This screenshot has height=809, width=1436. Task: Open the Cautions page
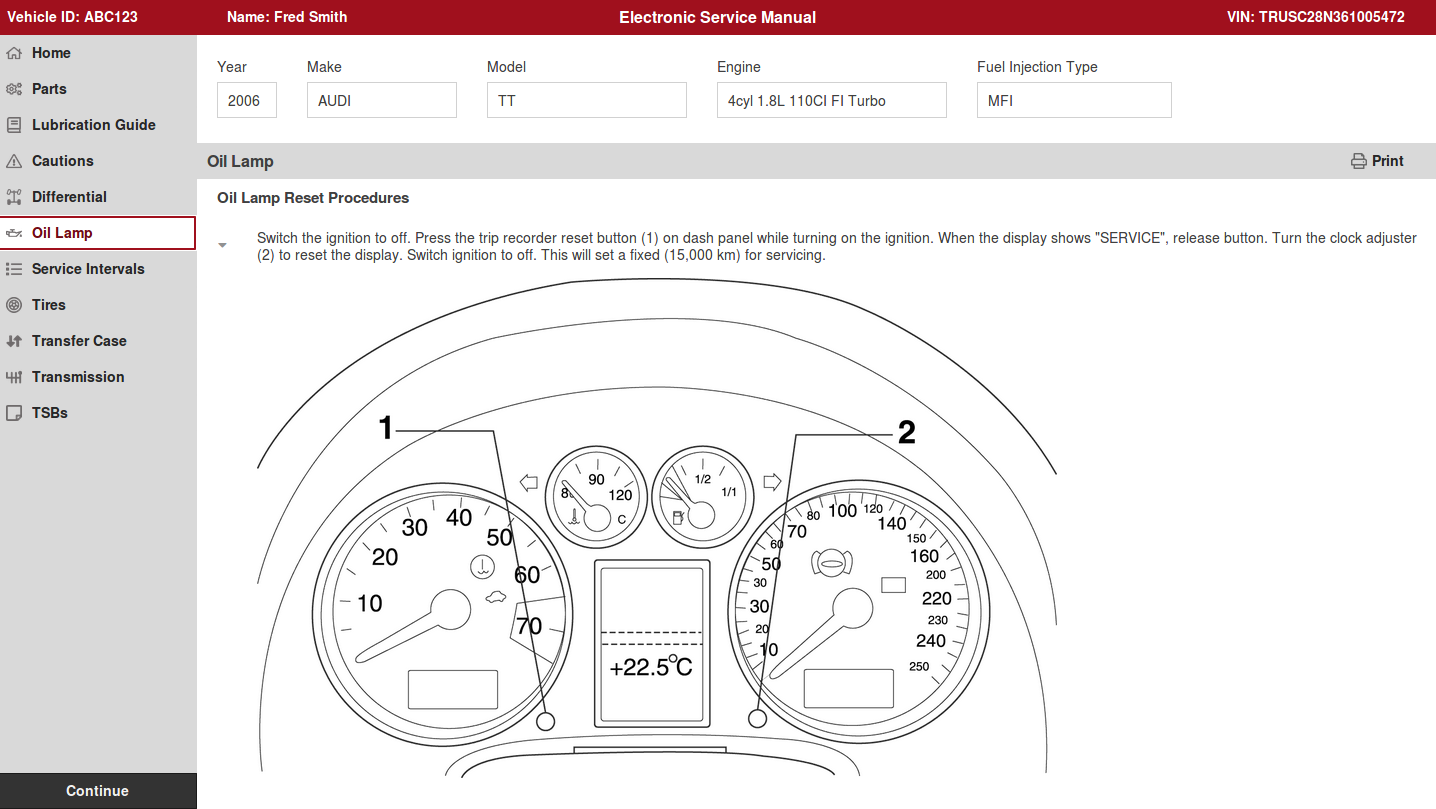tap(98, 161)
